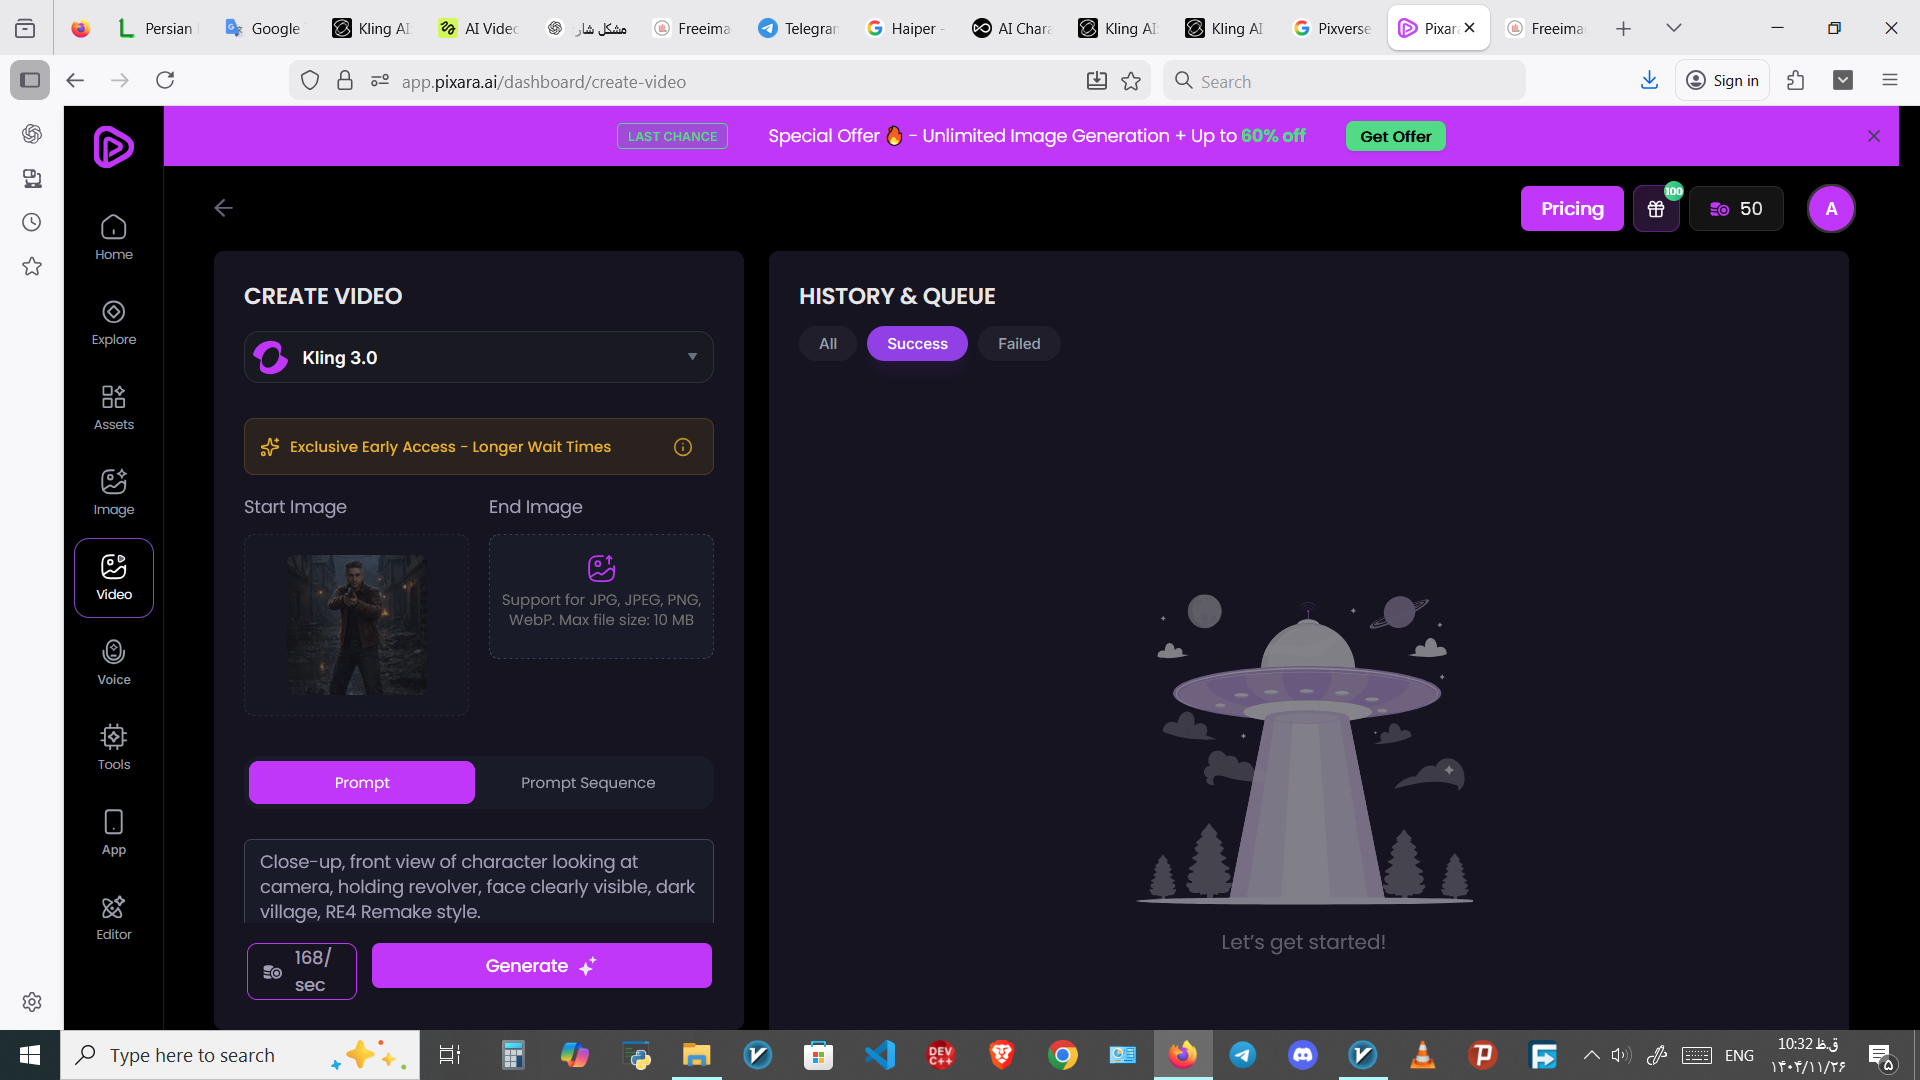Bookmark this page with the star icon

(x=1131, y=81)
